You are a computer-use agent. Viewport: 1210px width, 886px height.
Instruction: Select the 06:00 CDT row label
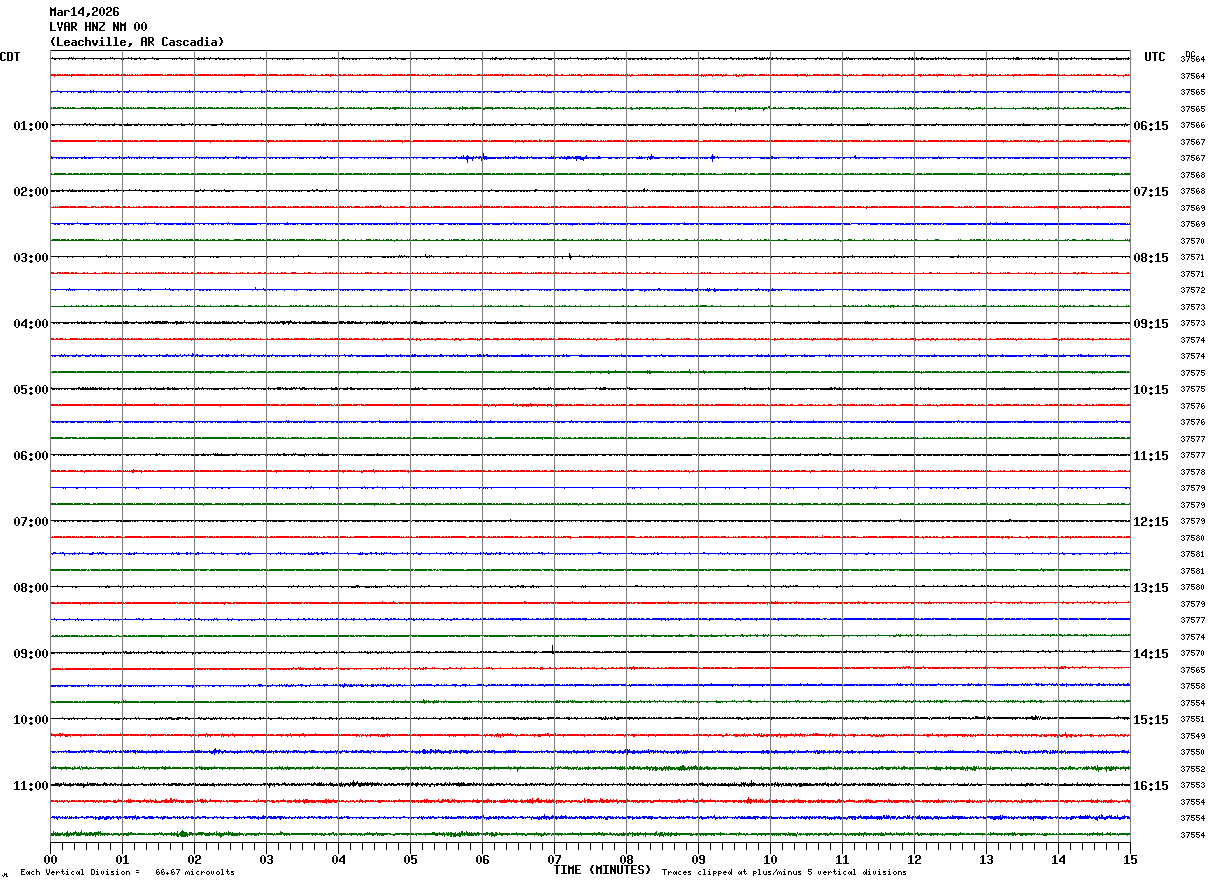30,456
